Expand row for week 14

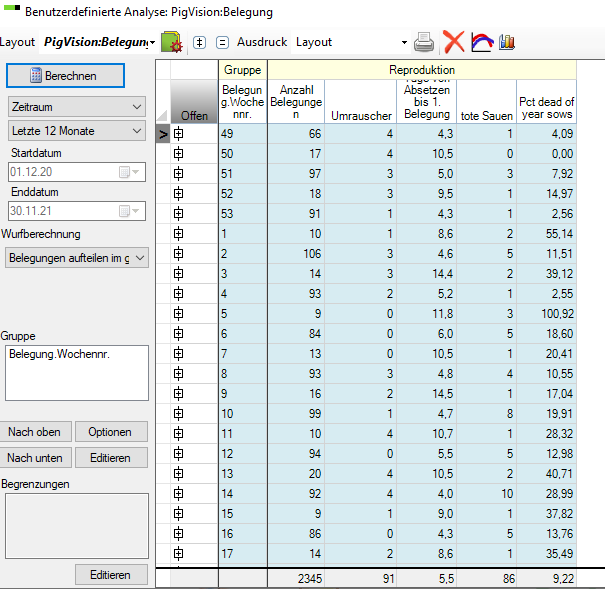pyautogui.click(x=178, y=494)
